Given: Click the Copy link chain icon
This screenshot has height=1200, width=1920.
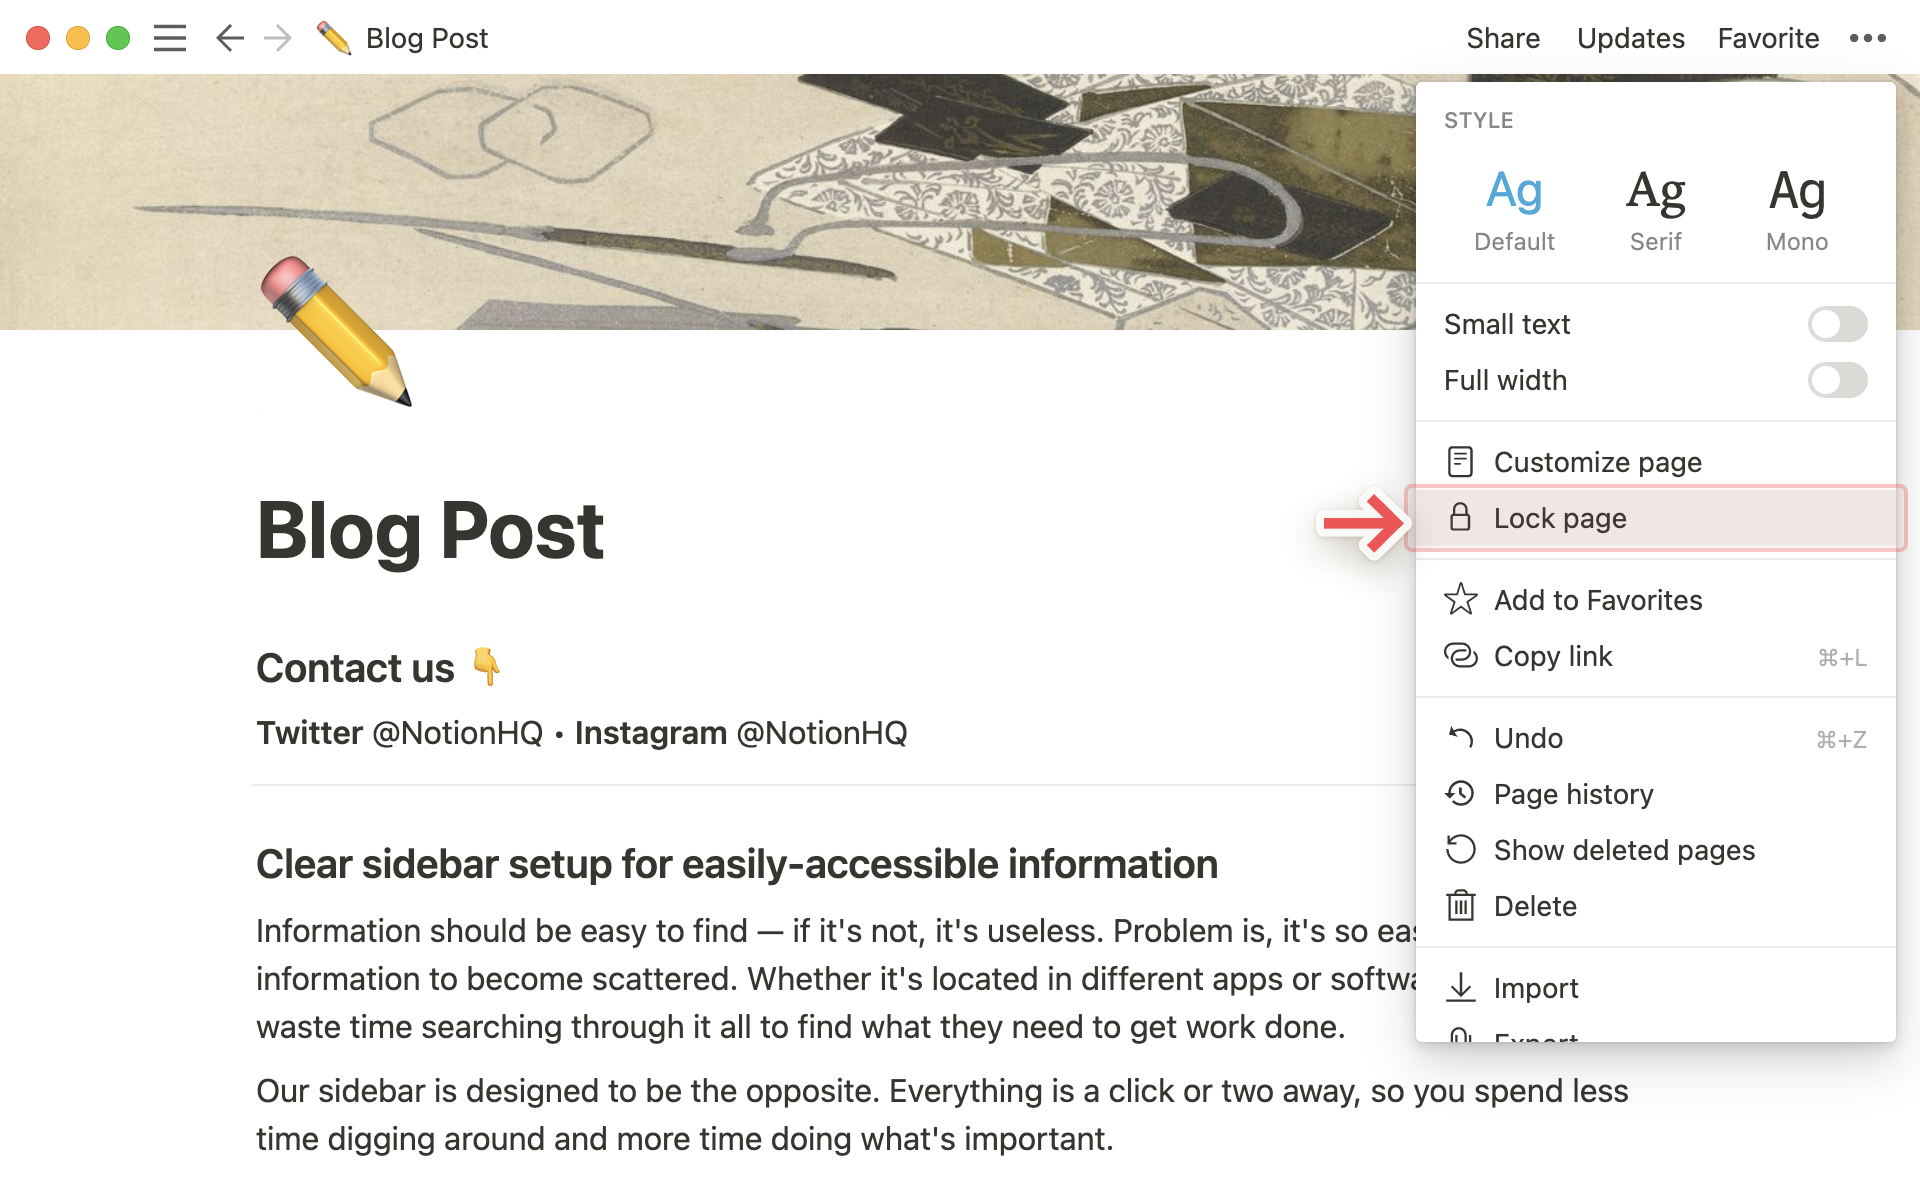Looking at the screenshot, I should pyautogui.click(x=1460, y=654).
